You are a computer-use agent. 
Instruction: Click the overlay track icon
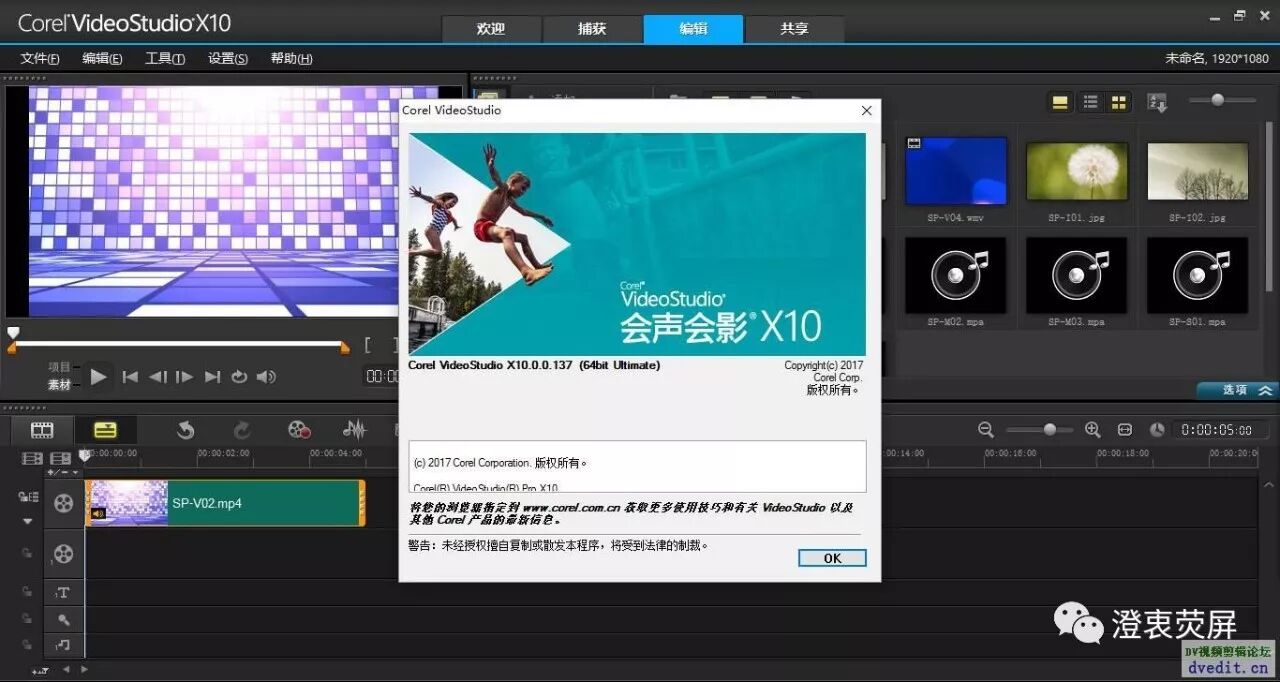[x=64, y=553]
